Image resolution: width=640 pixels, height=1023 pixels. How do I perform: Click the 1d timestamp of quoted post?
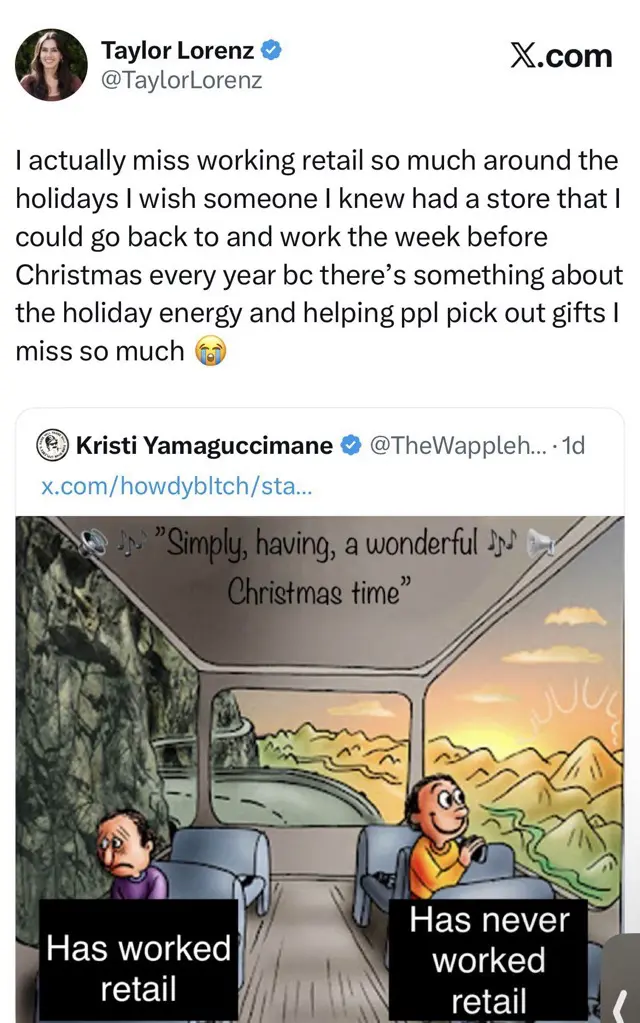coord(574,446)
